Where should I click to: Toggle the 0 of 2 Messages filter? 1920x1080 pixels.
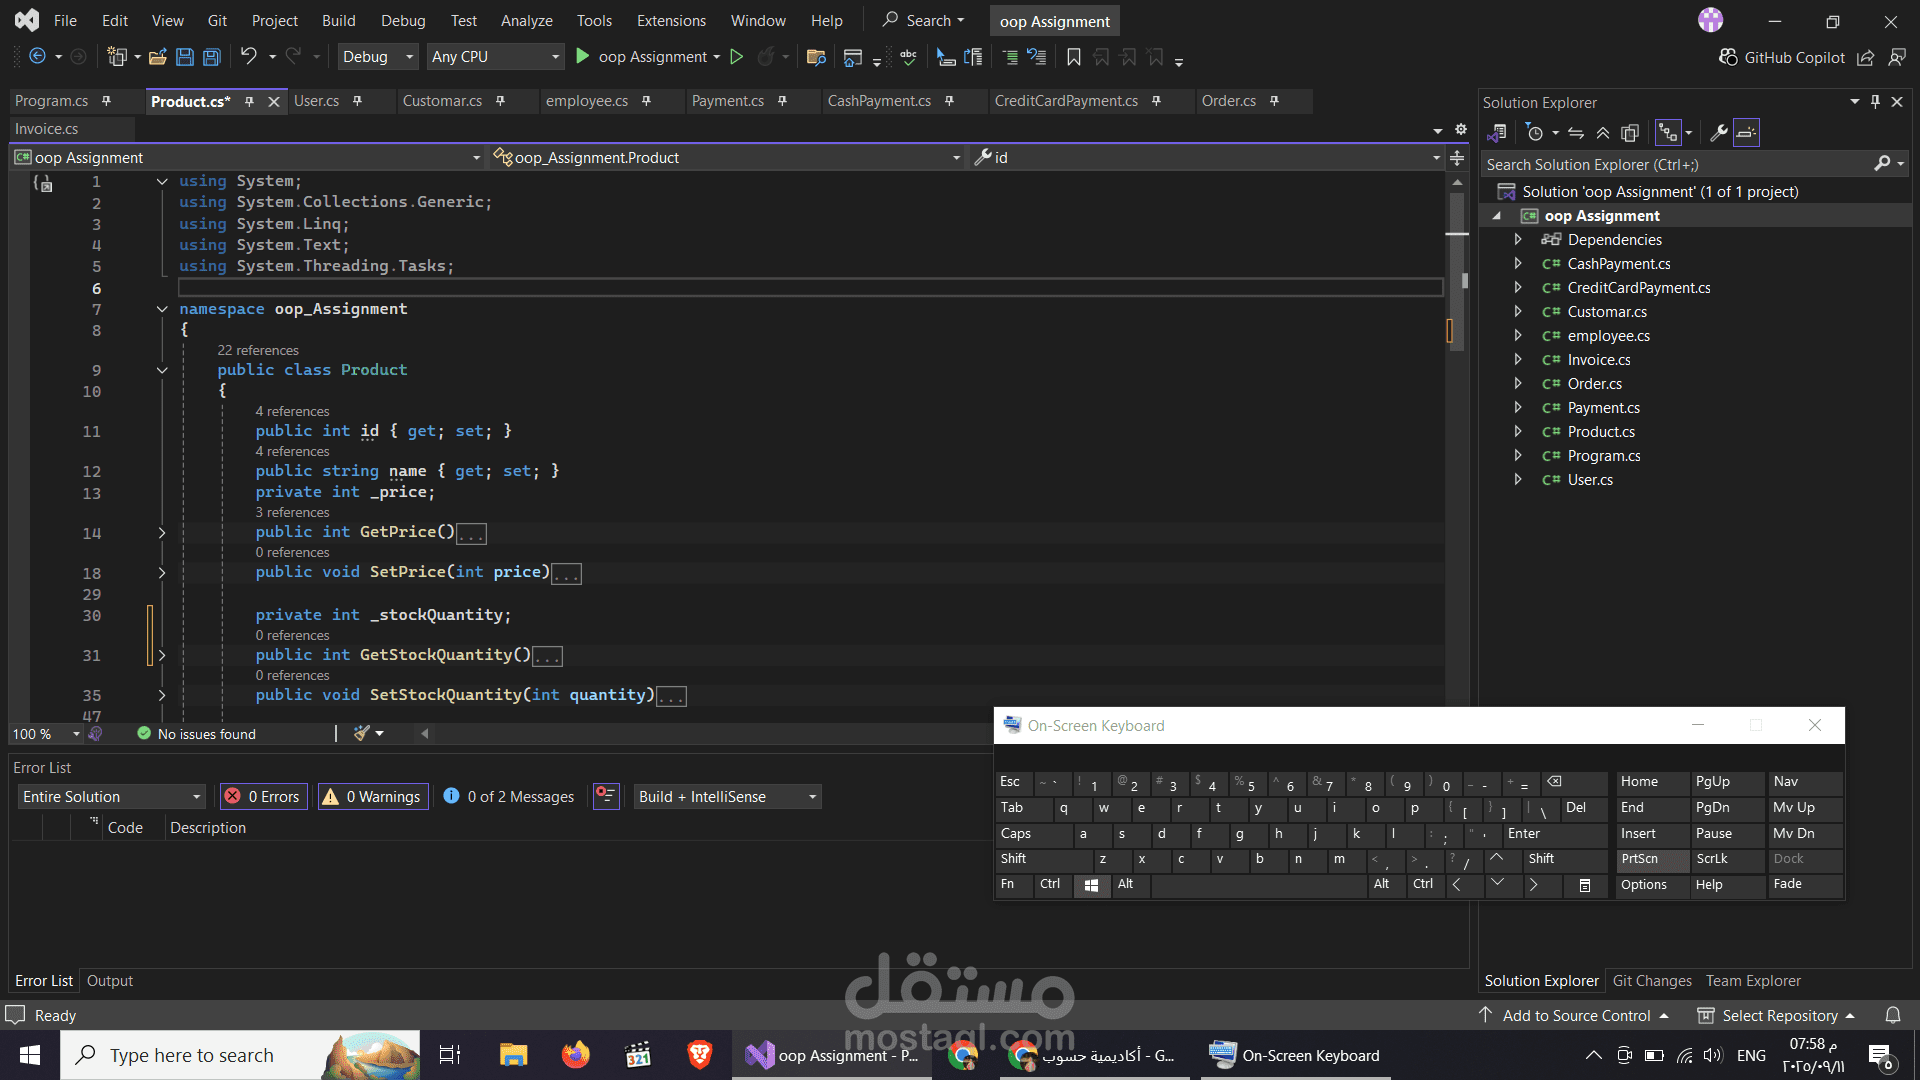click(x=509, y=796)
